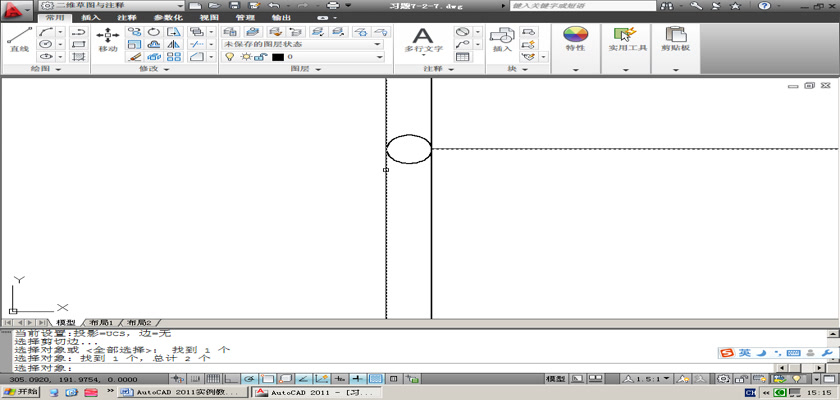Open the 未保存的图层状态 layer state dropdown
The image size is (840, 400).
coord(302,44)
